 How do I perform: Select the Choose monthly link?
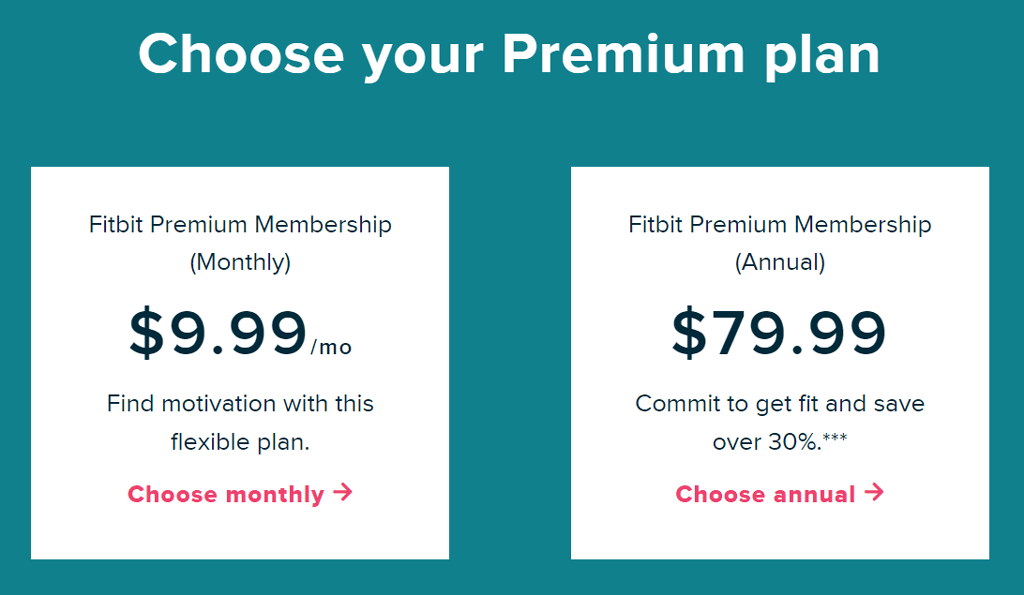coord(226,494)
